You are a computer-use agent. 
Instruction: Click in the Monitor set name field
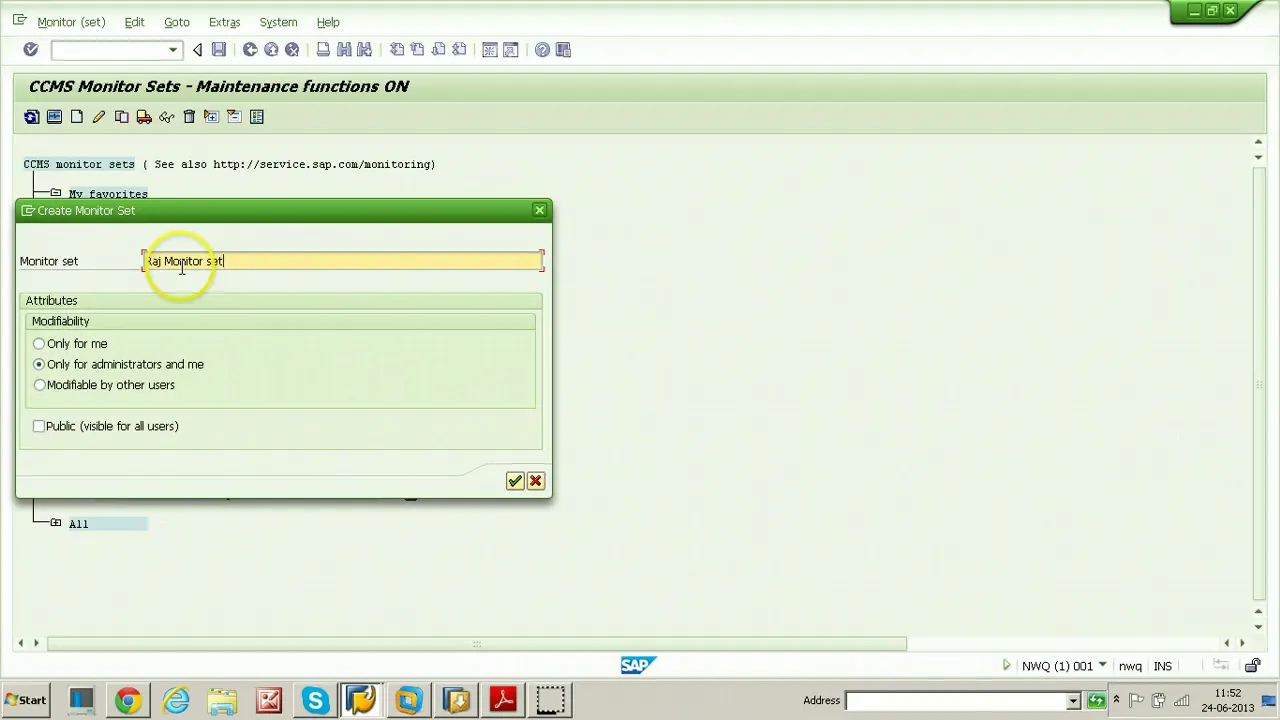click(x=343, y=261)
